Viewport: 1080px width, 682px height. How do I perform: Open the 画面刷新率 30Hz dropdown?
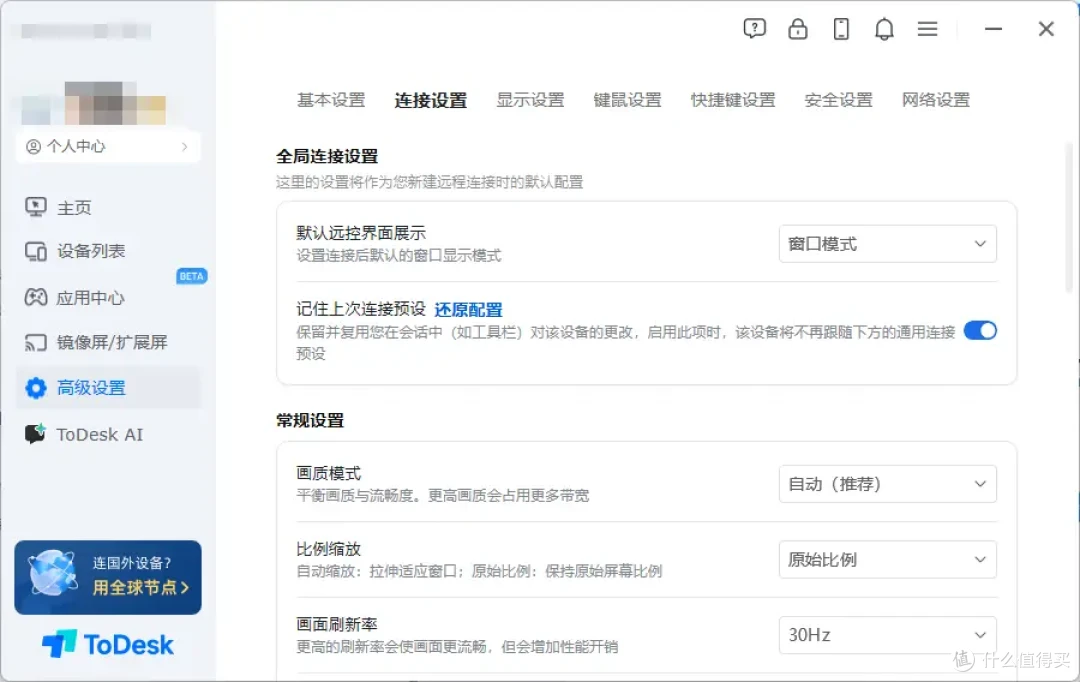point(887,634)
